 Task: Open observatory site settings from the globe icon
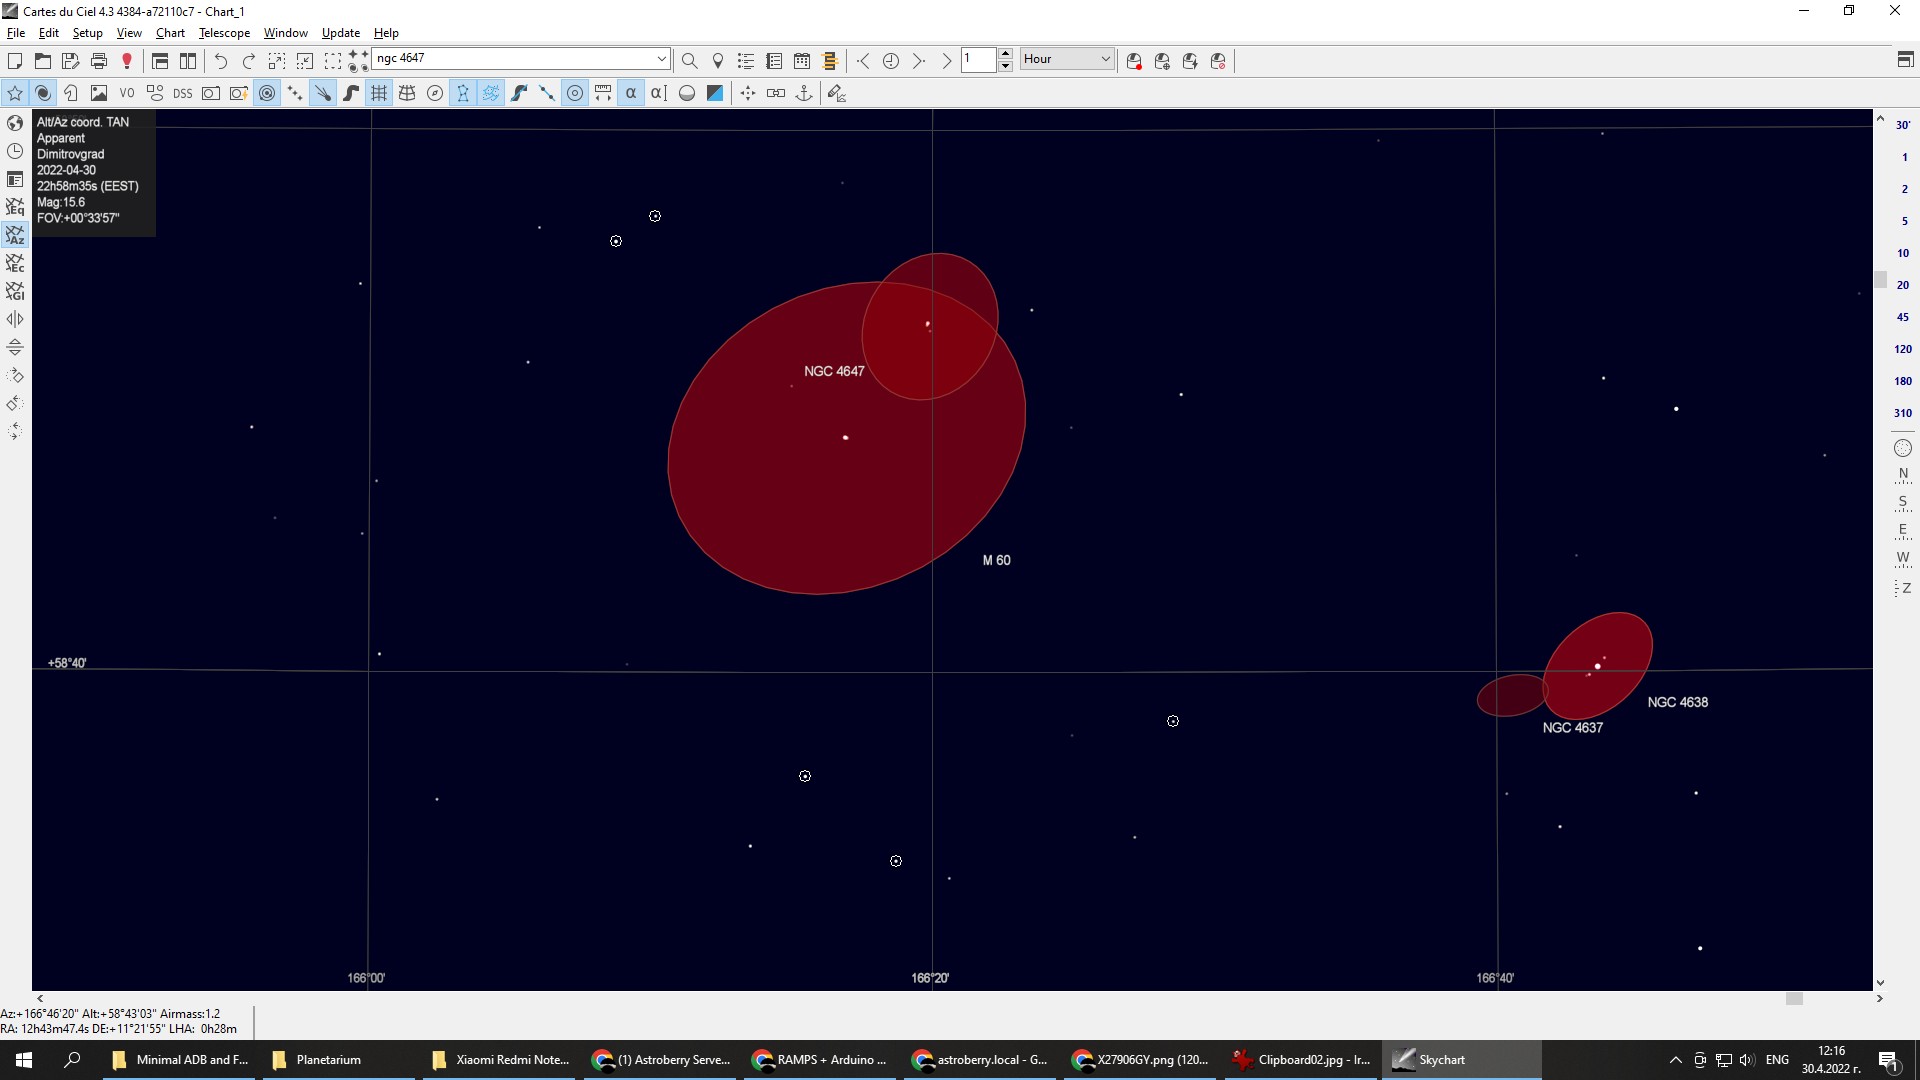15,123
